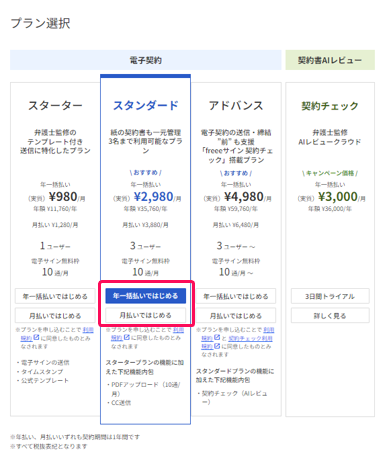This screenshot has width=391, height=456.
Task: Click the スターター plan title
Action: (55, 106)
